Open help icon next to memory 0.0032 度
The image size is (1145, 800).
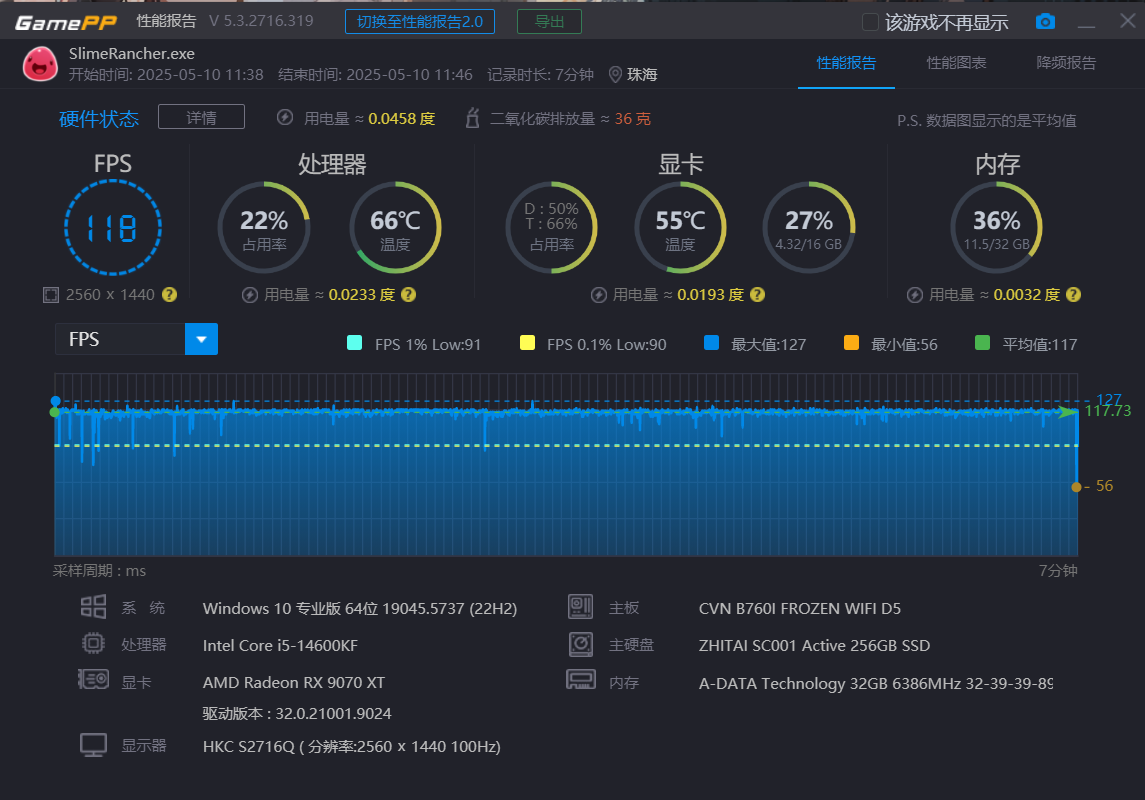click(1073, 294)
